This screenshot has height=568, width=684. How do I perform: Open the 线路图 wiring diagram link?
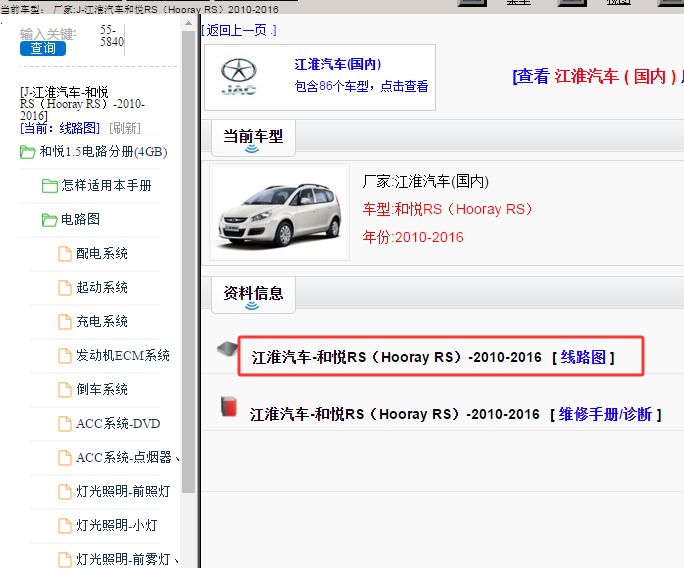pyautogui.click(x=583, y=357)
